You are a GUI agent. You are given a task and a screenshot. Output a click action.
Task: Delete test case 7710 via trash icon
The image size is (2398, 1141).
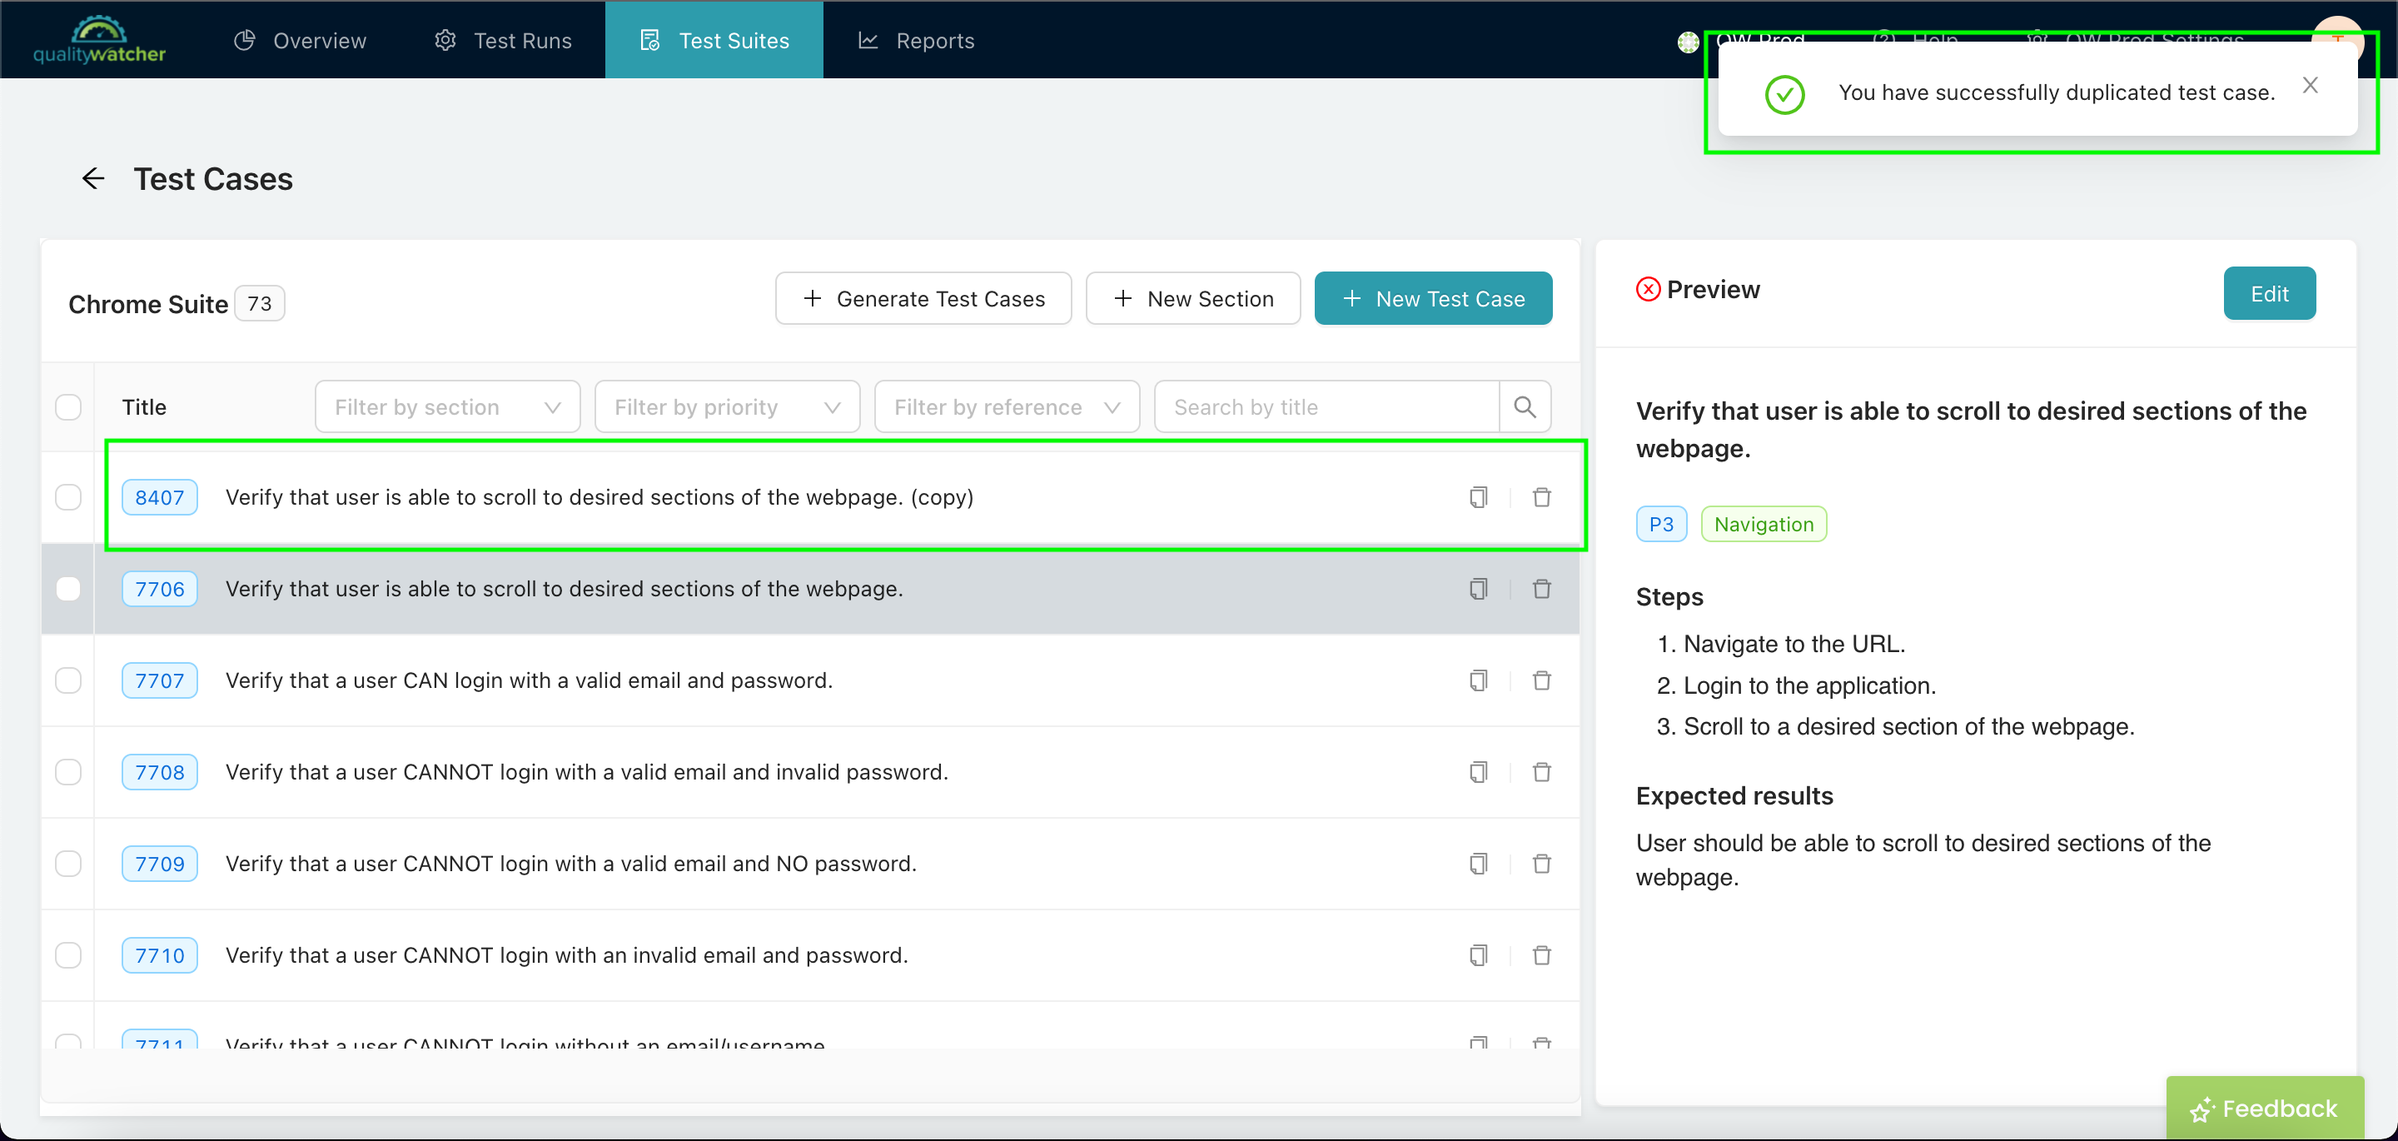(x=1542, y=956)
